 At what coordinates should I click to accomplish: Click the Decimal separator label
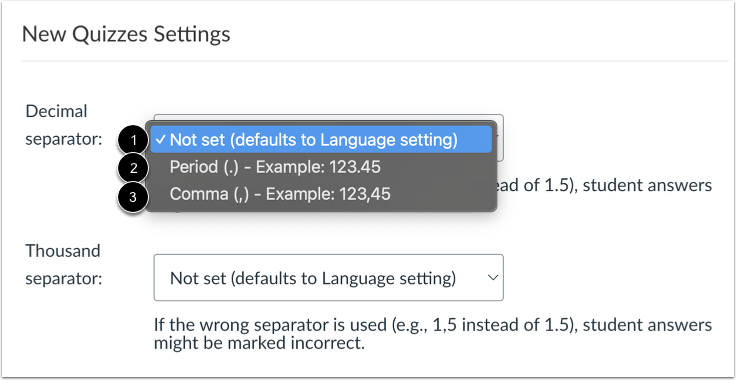(63, 125)
